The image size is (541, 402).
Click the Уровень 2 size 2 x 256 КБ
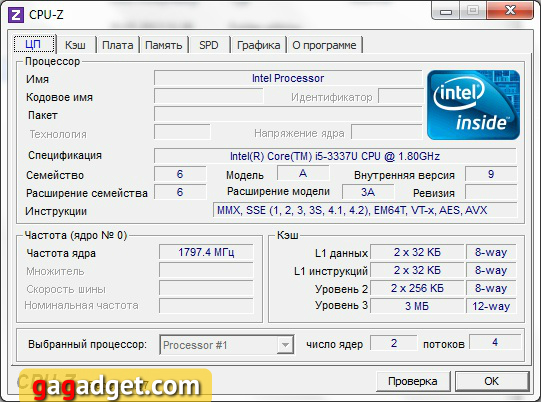(x=417, y=288)
